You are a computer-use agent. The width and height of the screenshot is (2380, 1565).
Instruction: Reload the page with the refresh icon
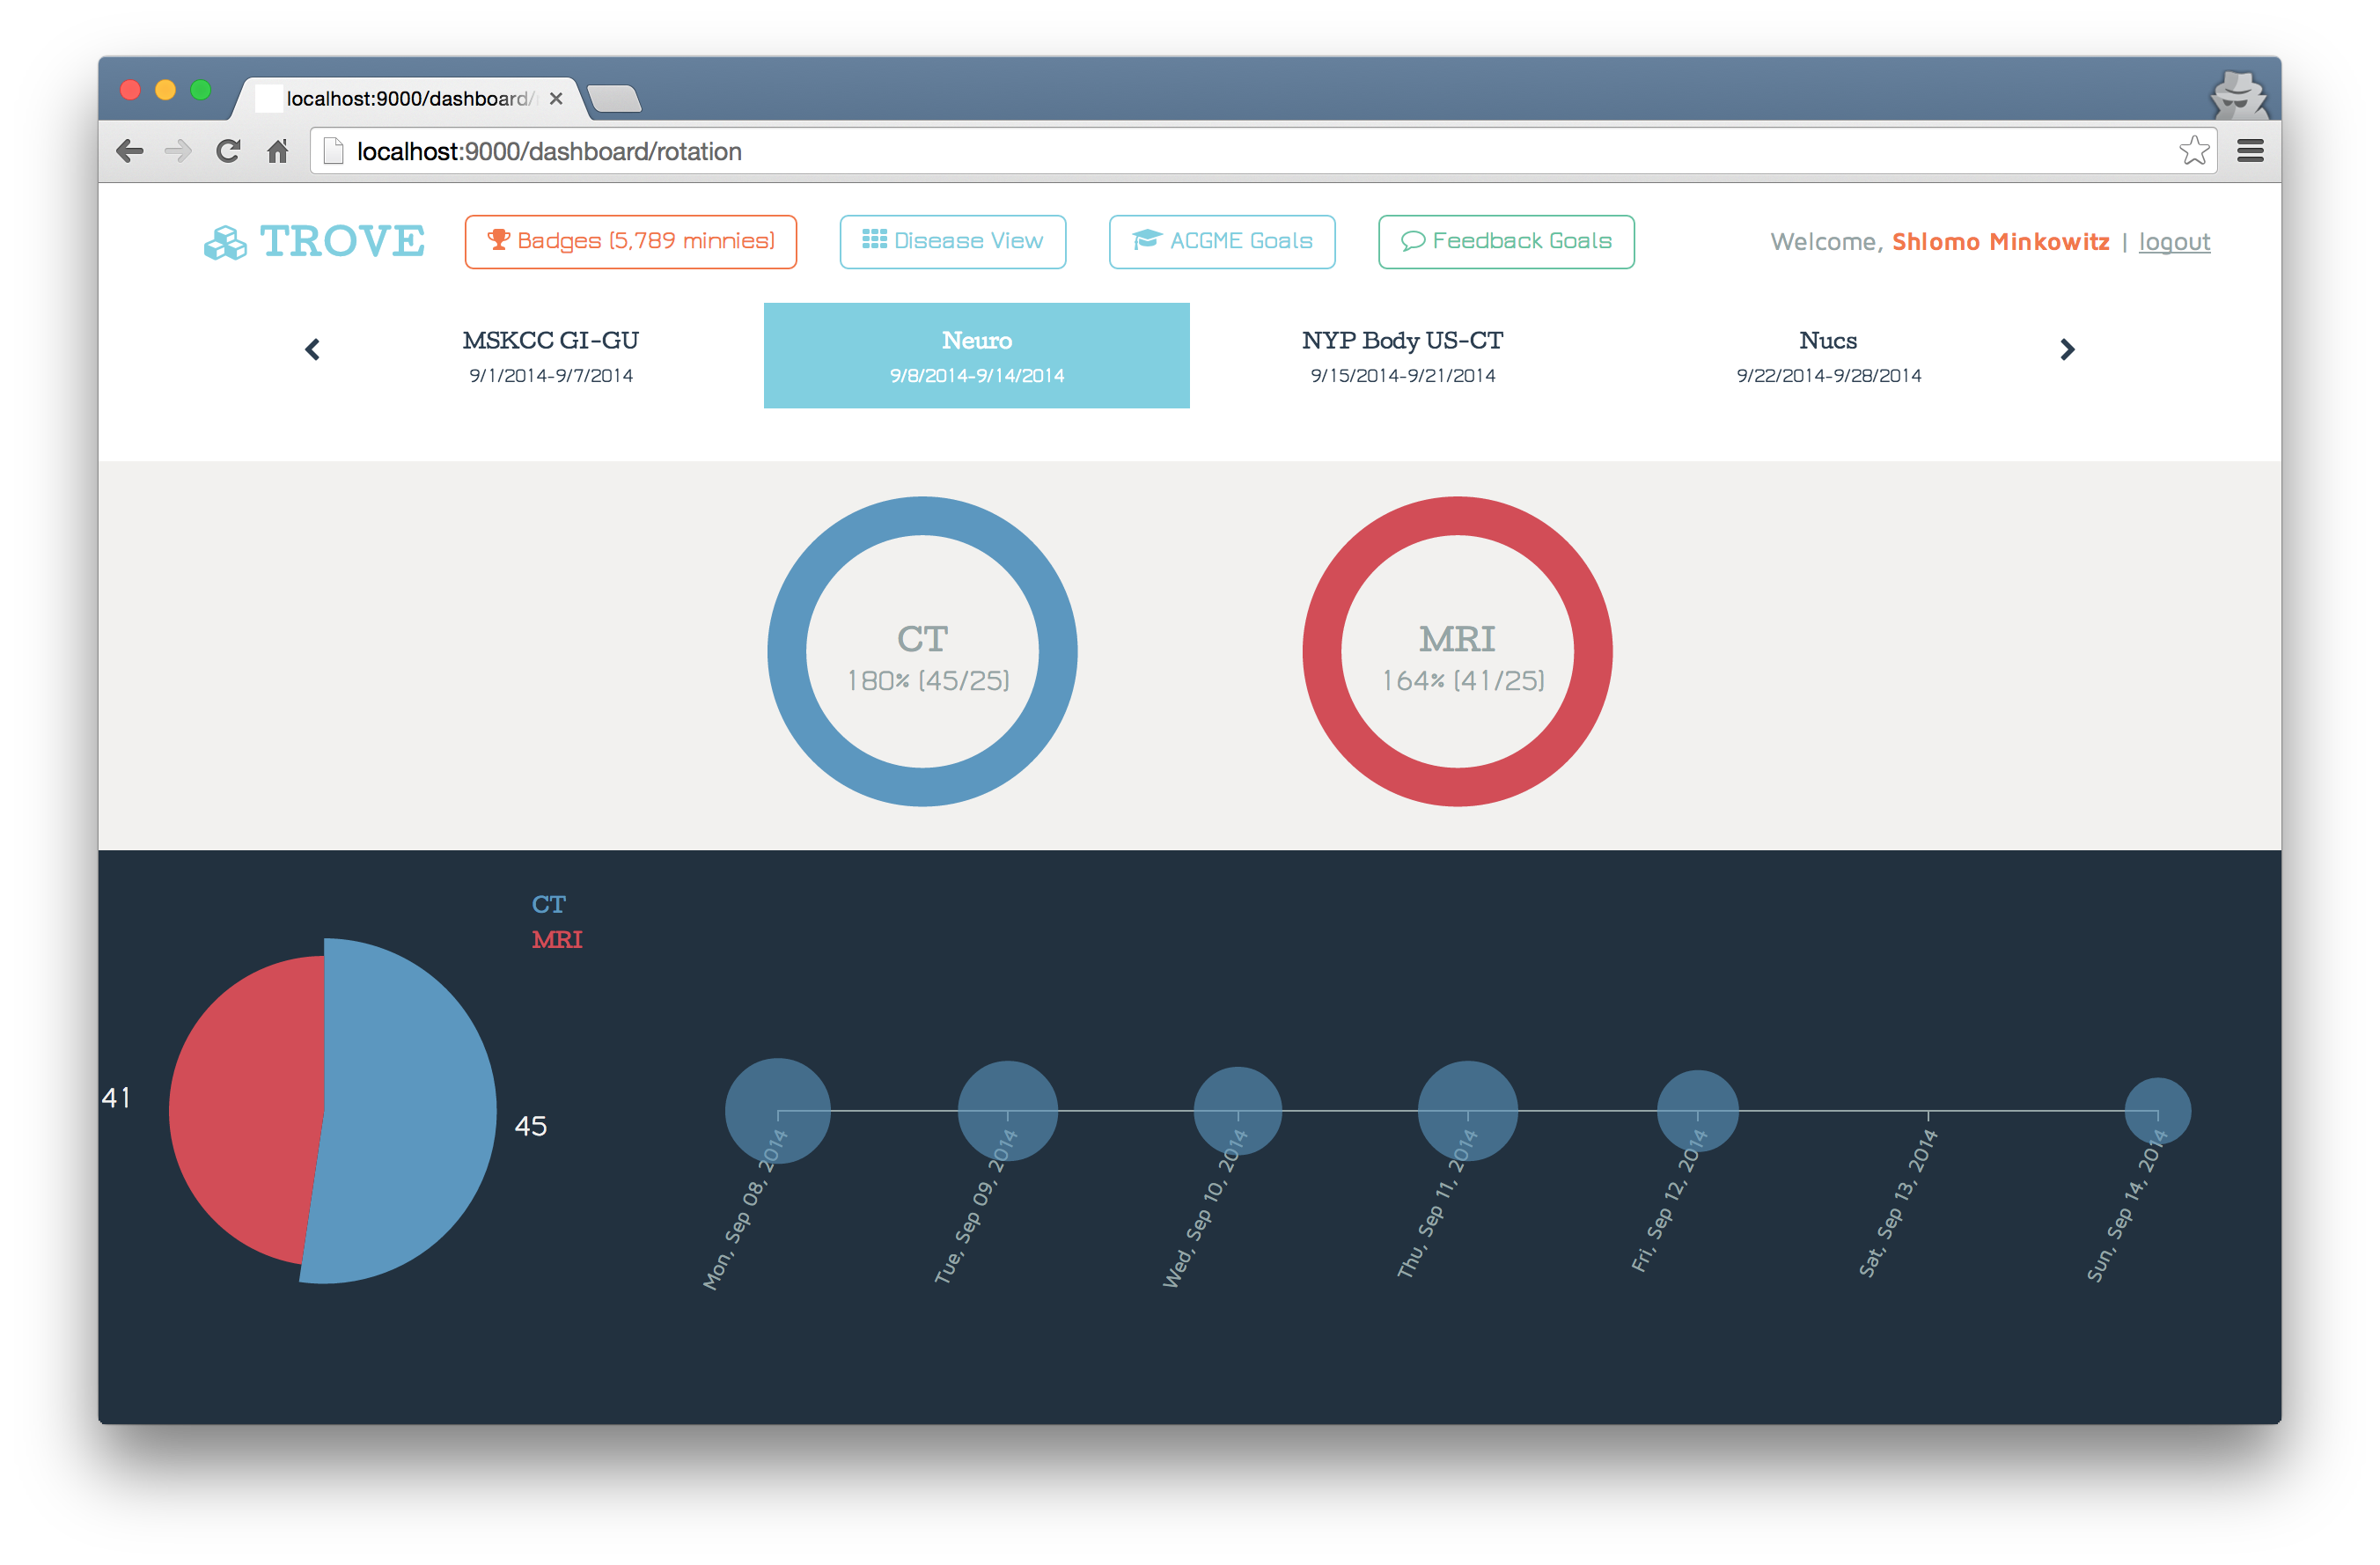228,151
